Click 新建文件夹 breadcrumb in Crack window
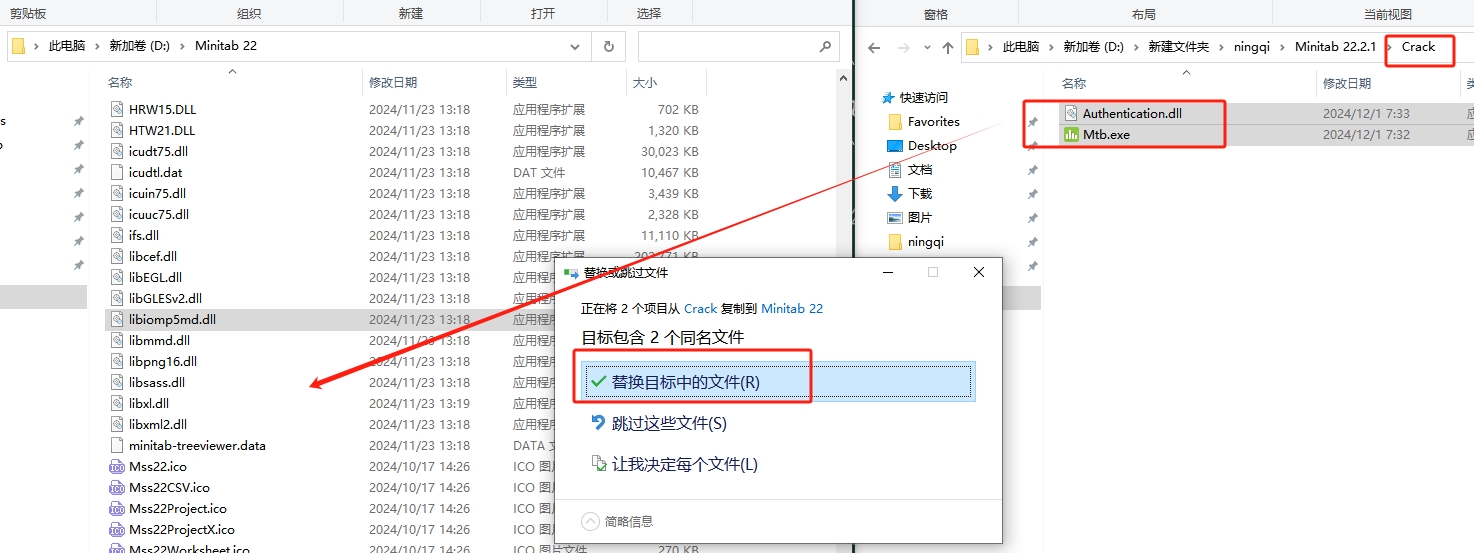1474x553 pixels. pos(1179,47)
